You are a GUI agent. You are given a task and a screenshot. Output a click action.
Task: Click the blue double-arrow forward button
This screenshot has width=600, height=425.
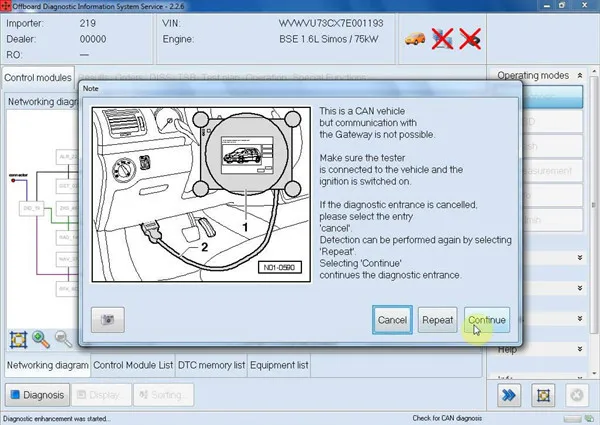[x=509, y=395]
